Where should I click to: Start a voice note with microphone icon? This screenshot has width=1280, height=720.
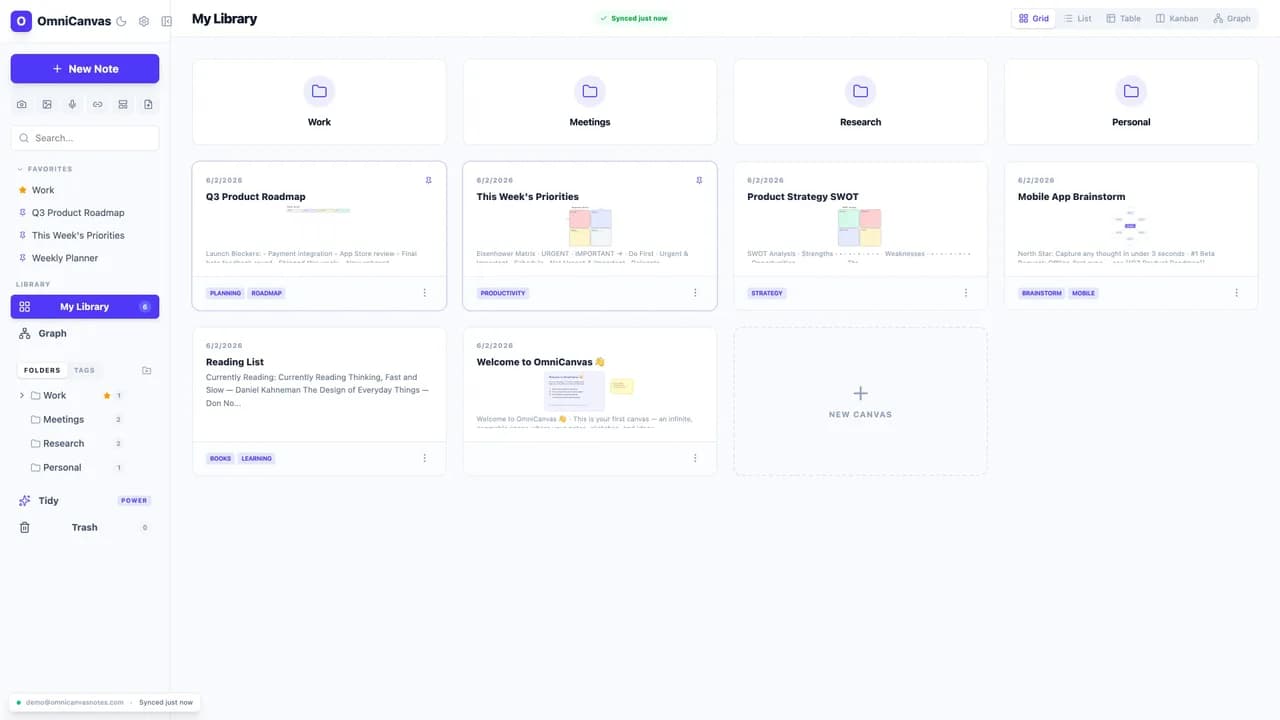72,104
